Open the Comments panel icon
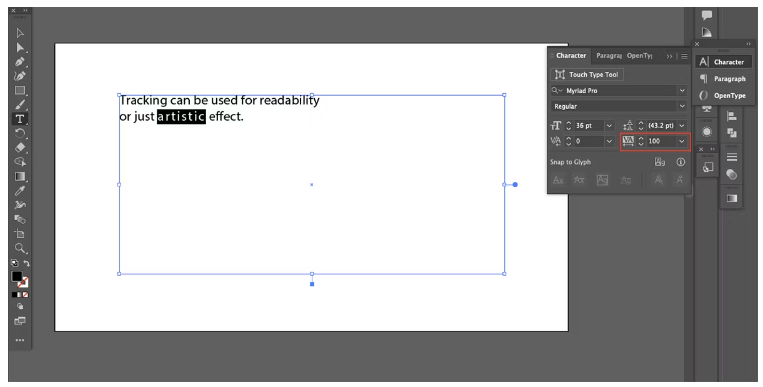The width and height of the screenshot is (763, 387). 707,15
